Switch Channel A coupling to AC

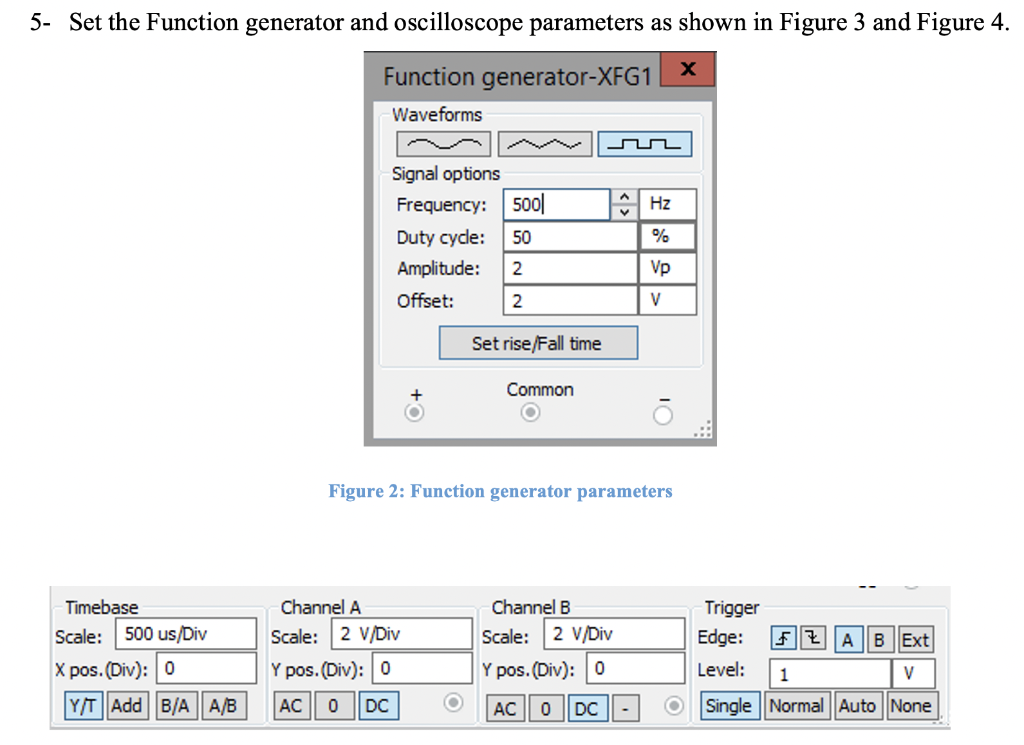pyautogui.click(x=290, y=705)
